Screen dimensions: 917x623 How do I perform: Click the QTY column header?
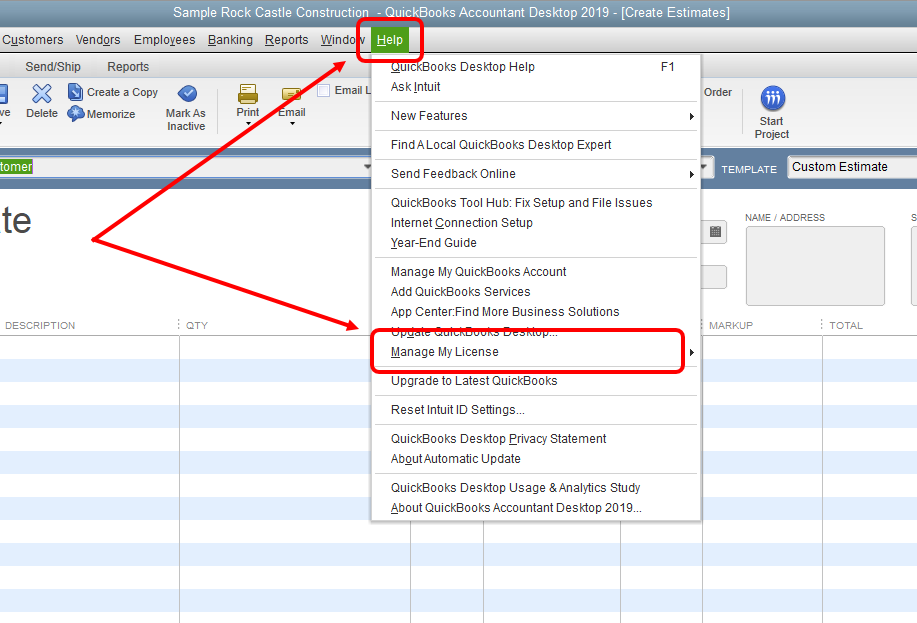[x=197, y=325]
